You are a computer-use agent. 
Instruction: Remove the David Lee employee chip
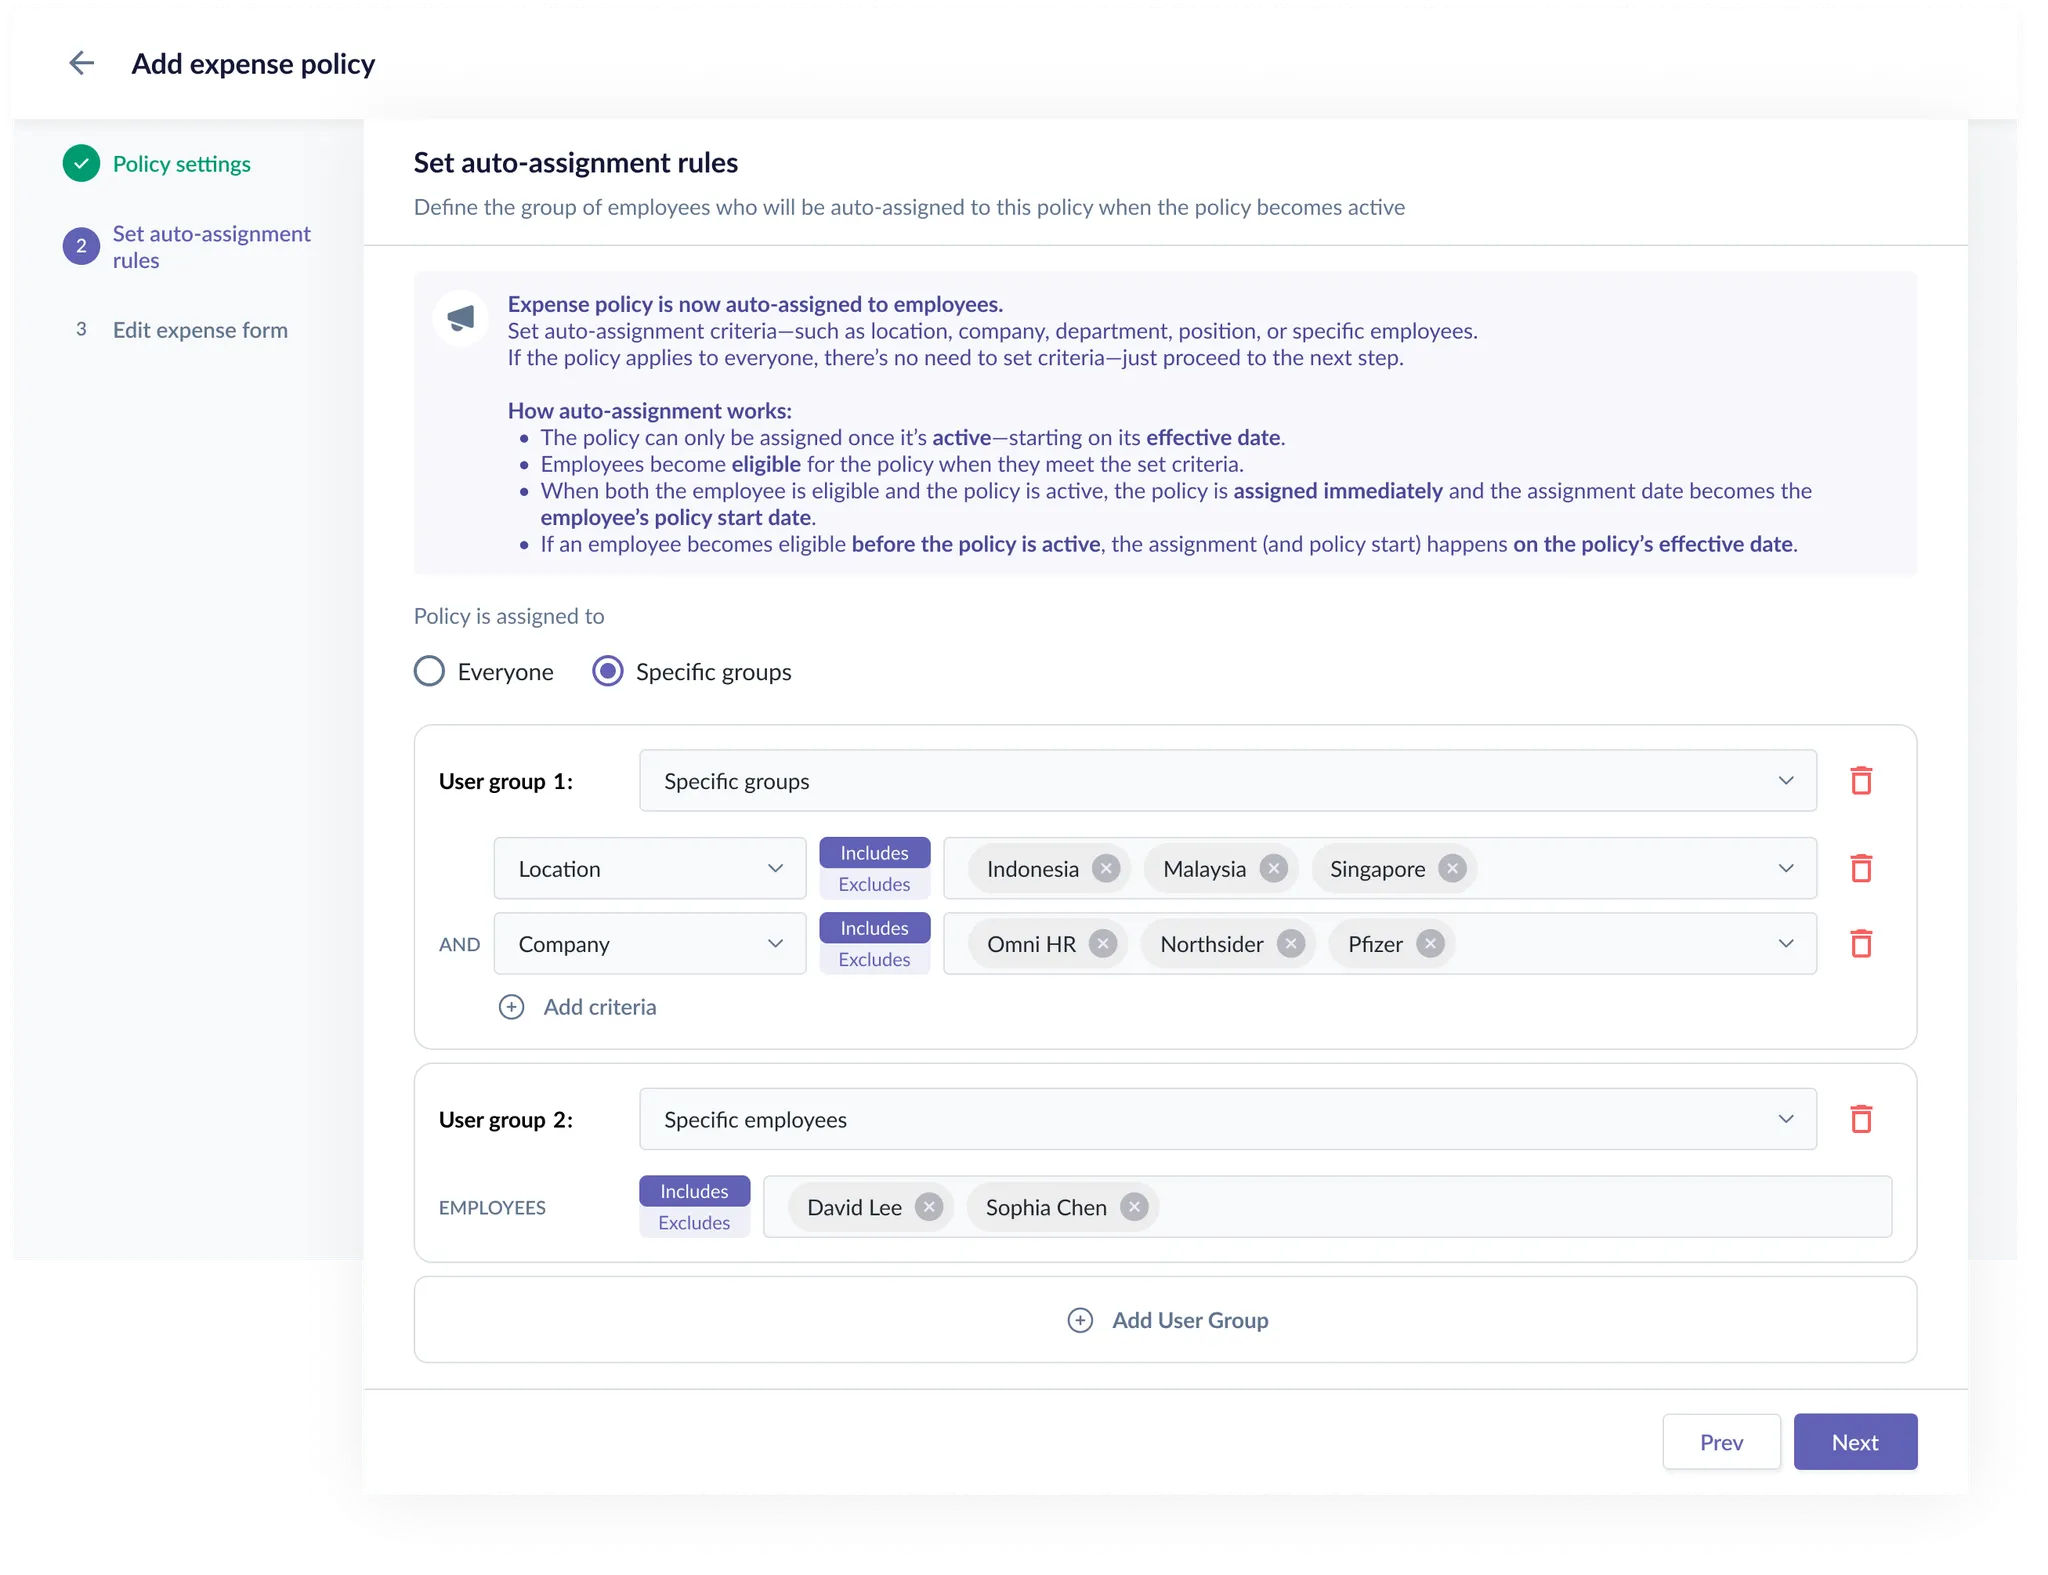point(929,1207)
